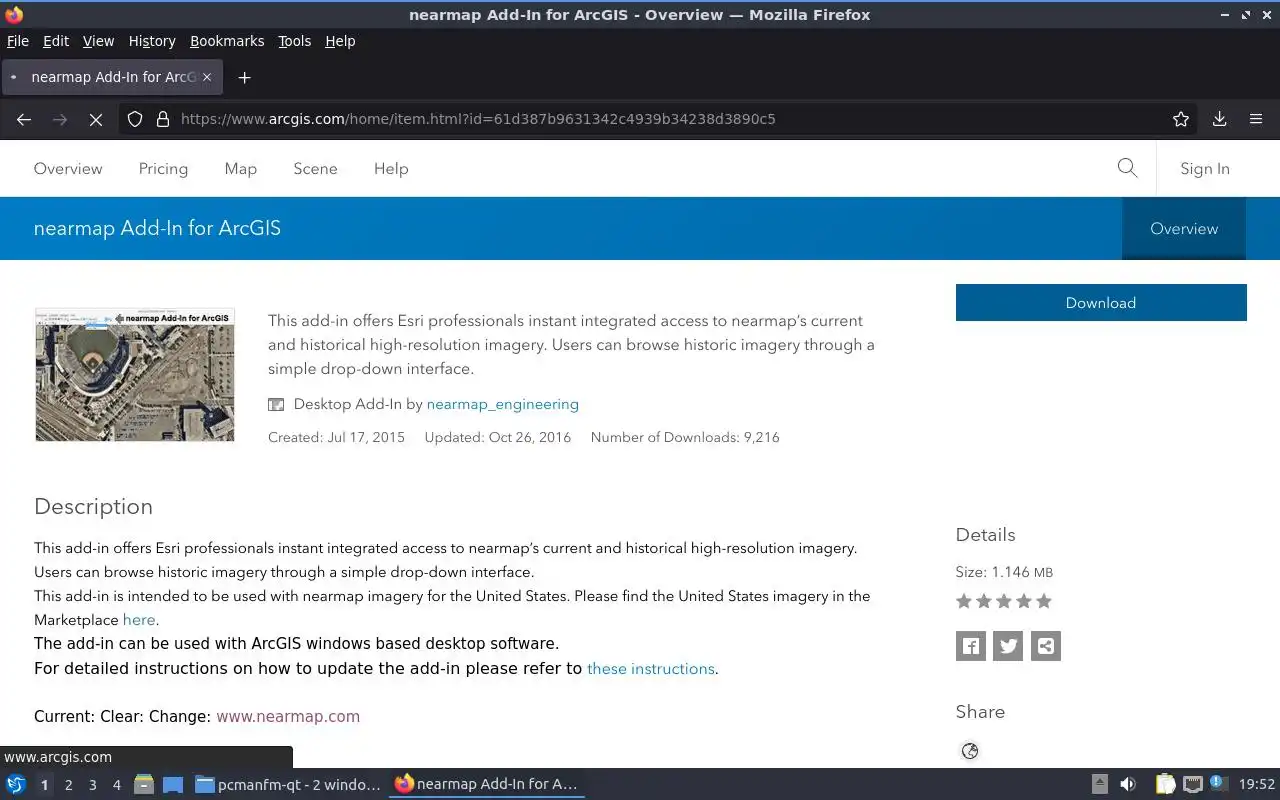Image resolution: width=1280 pixels, height=800 pixels.
Task: Click the tracking protection shield icon
Action: point(135,119)
